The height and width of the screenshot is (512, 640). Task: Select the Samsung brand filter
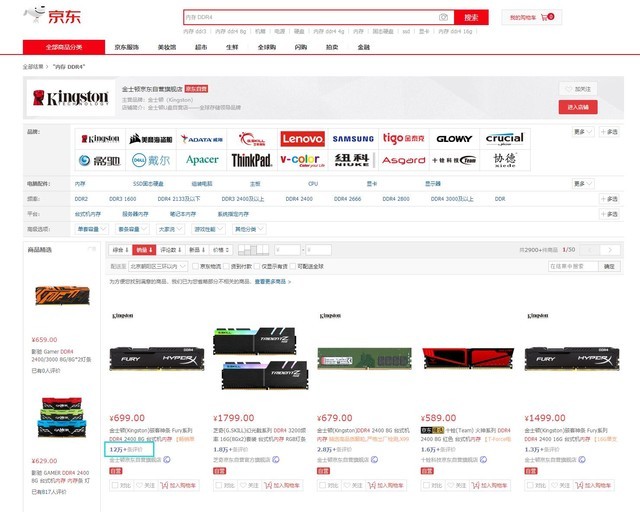click(x=353, y=139)
